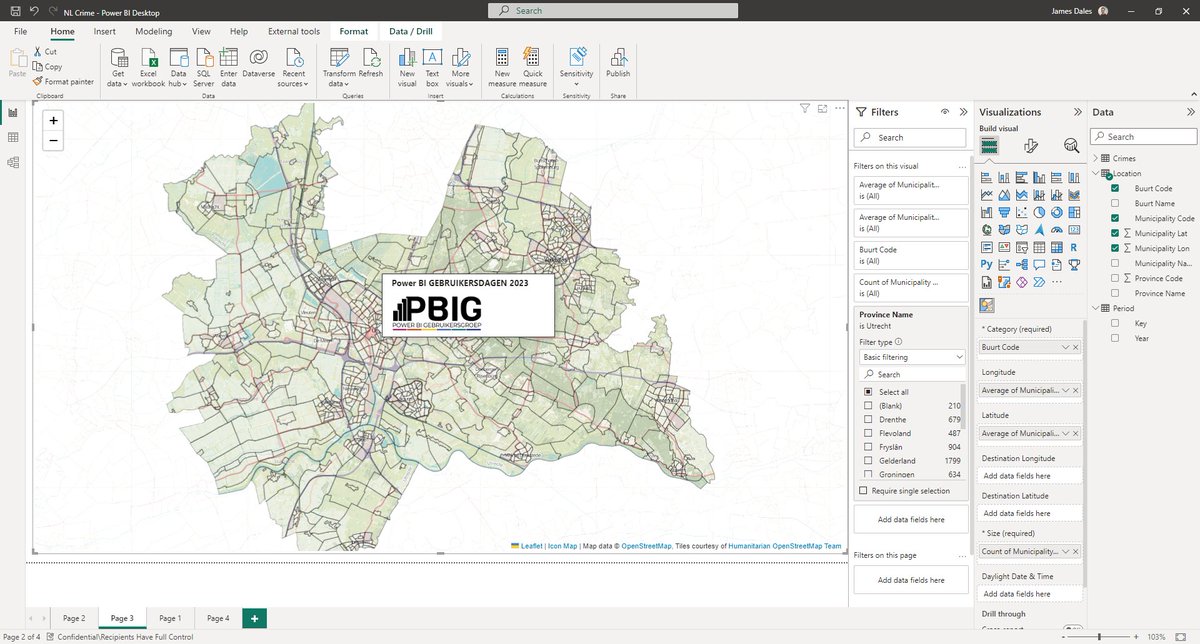Switch to Data view in left sidebar
This screenshot has width=1200, height=644.
[13, 137]
